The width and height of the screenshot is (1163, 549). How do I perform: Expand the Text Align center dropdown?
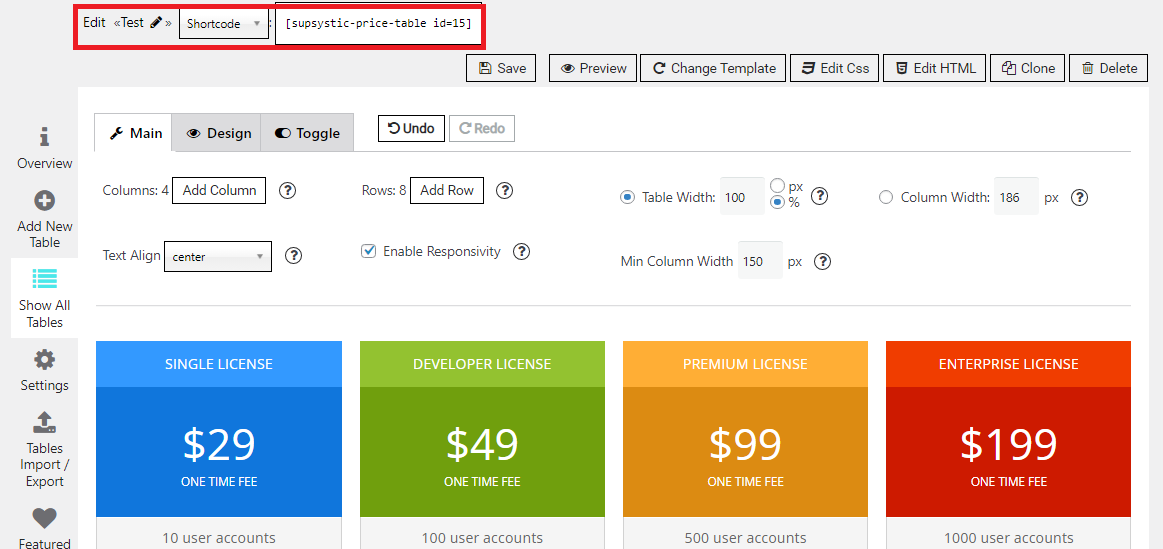(217, 257)
